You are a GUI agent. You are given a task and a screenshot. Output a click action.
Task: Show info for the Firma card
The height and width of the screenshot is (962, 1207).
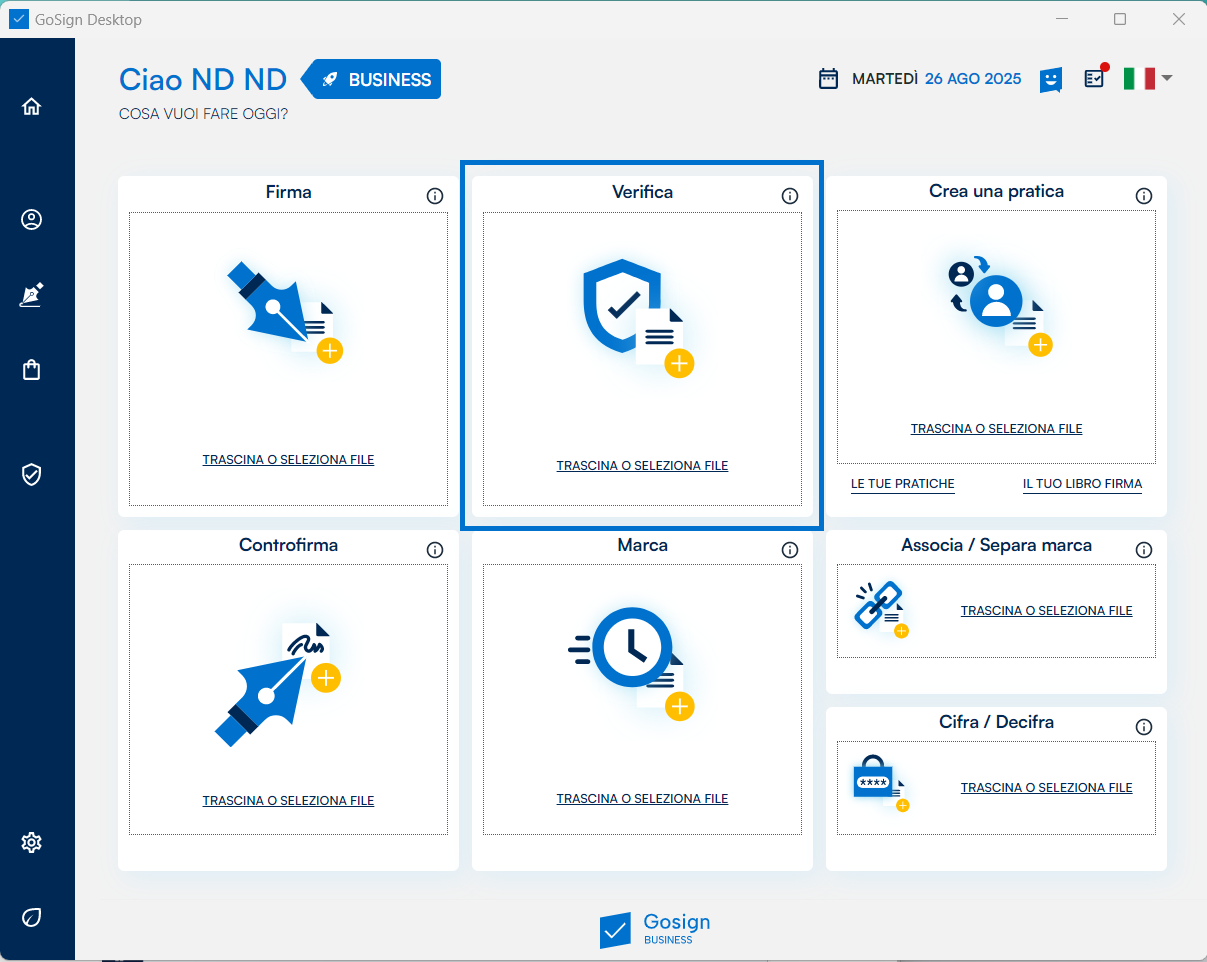(x=435, y=196)
